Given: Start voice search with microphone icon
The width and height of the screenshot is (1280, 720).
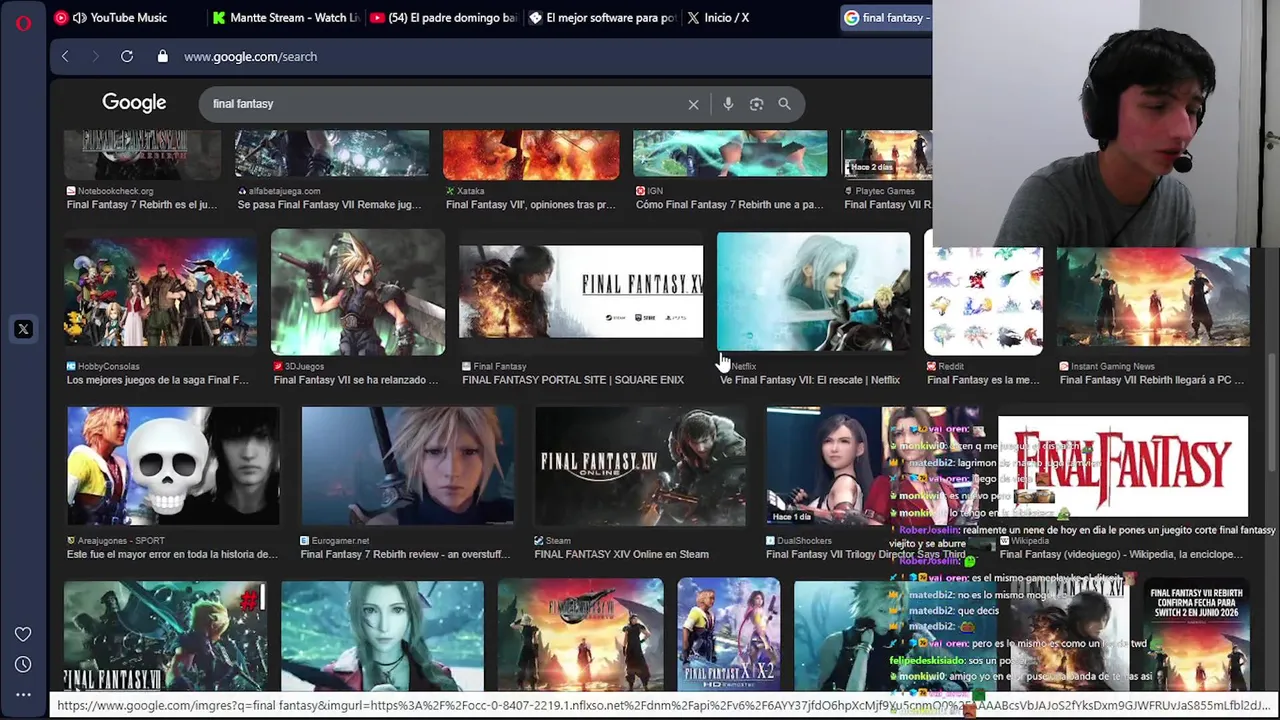Looking at the screenshot, I should coord(728,104).
